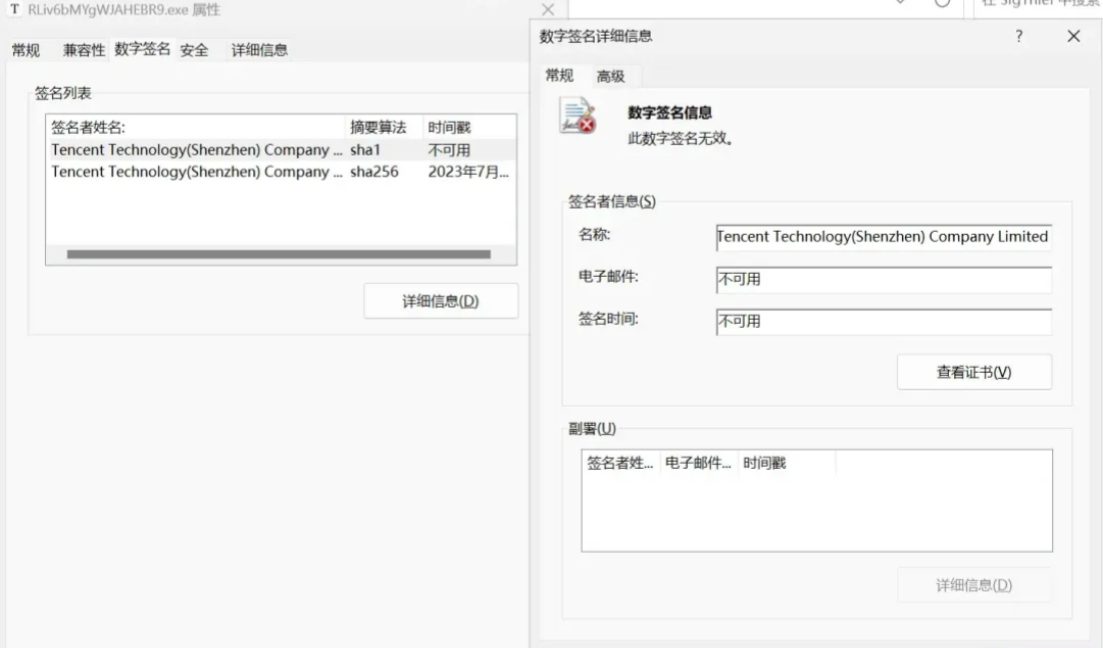
Task: Click 签名者姓名 header in countersignature list
Action: 620,463
